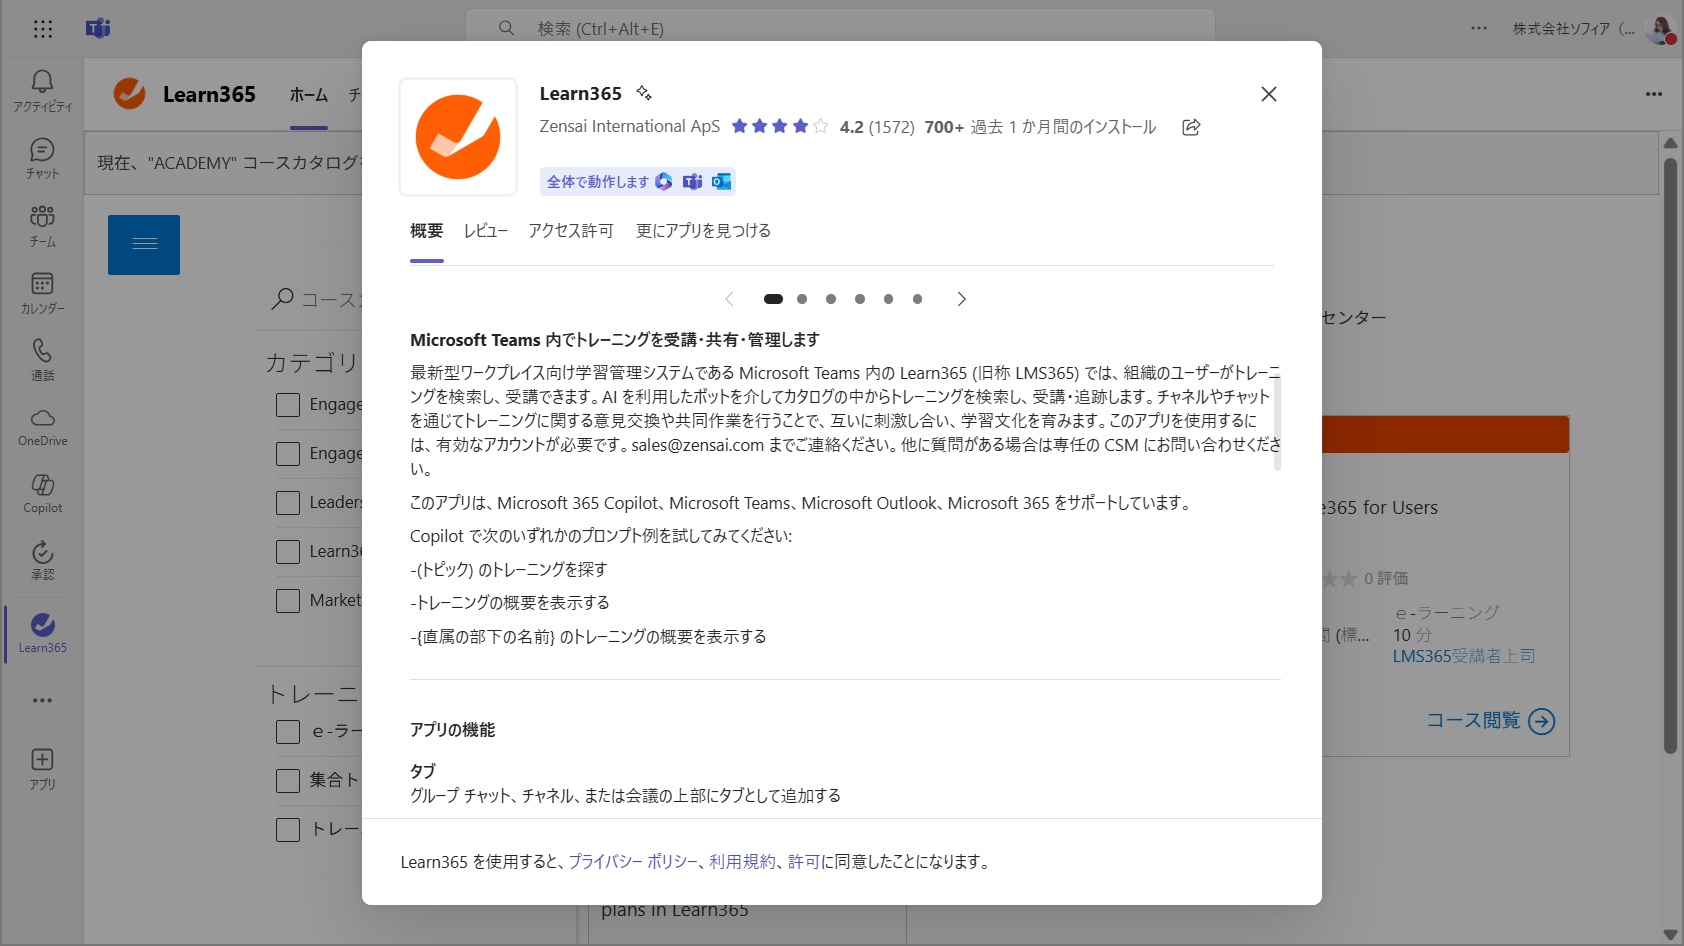The image size is (1684, 946).
Task: Switch to the 概要 tab
Action: [427, 231]
